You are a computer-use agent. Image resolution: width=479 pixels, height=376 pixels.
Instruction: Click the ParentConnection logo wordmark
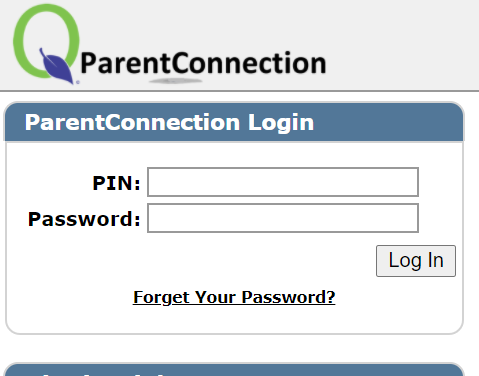[x=203, y=63]
